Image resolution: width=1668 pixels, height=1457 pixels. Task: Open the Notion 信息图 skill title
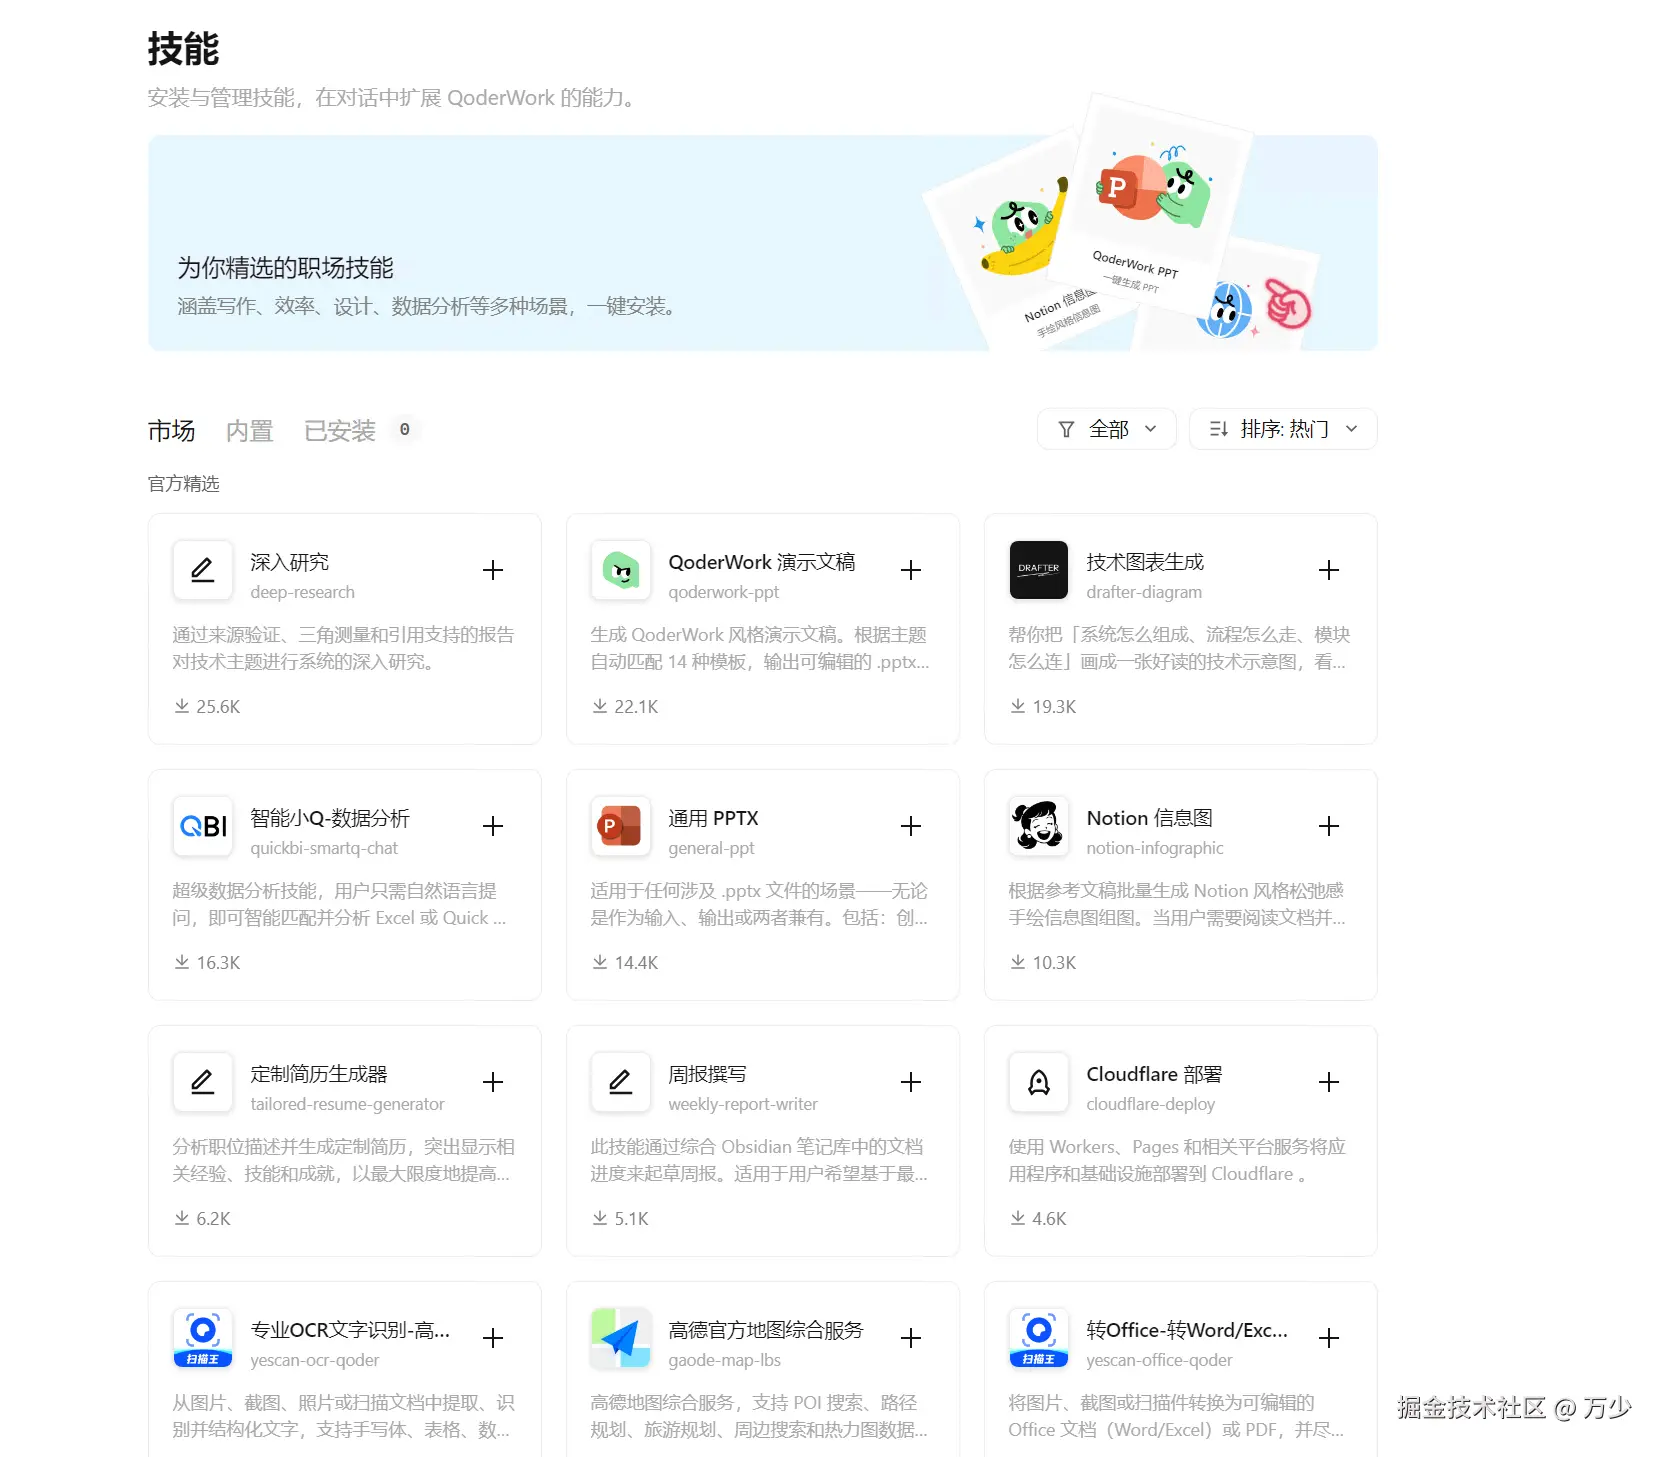click(x=1149, y=818)
